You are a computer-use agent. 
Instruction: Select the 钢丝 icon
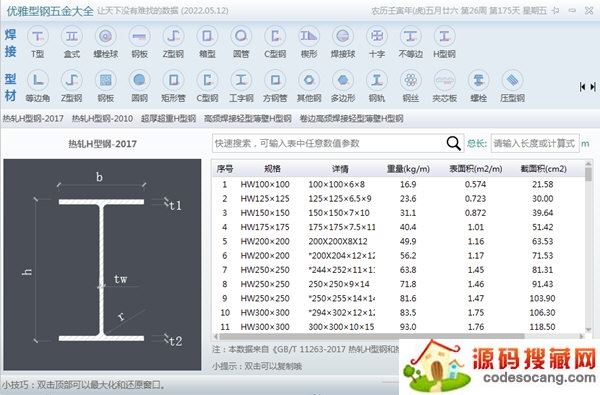point(411,80)
